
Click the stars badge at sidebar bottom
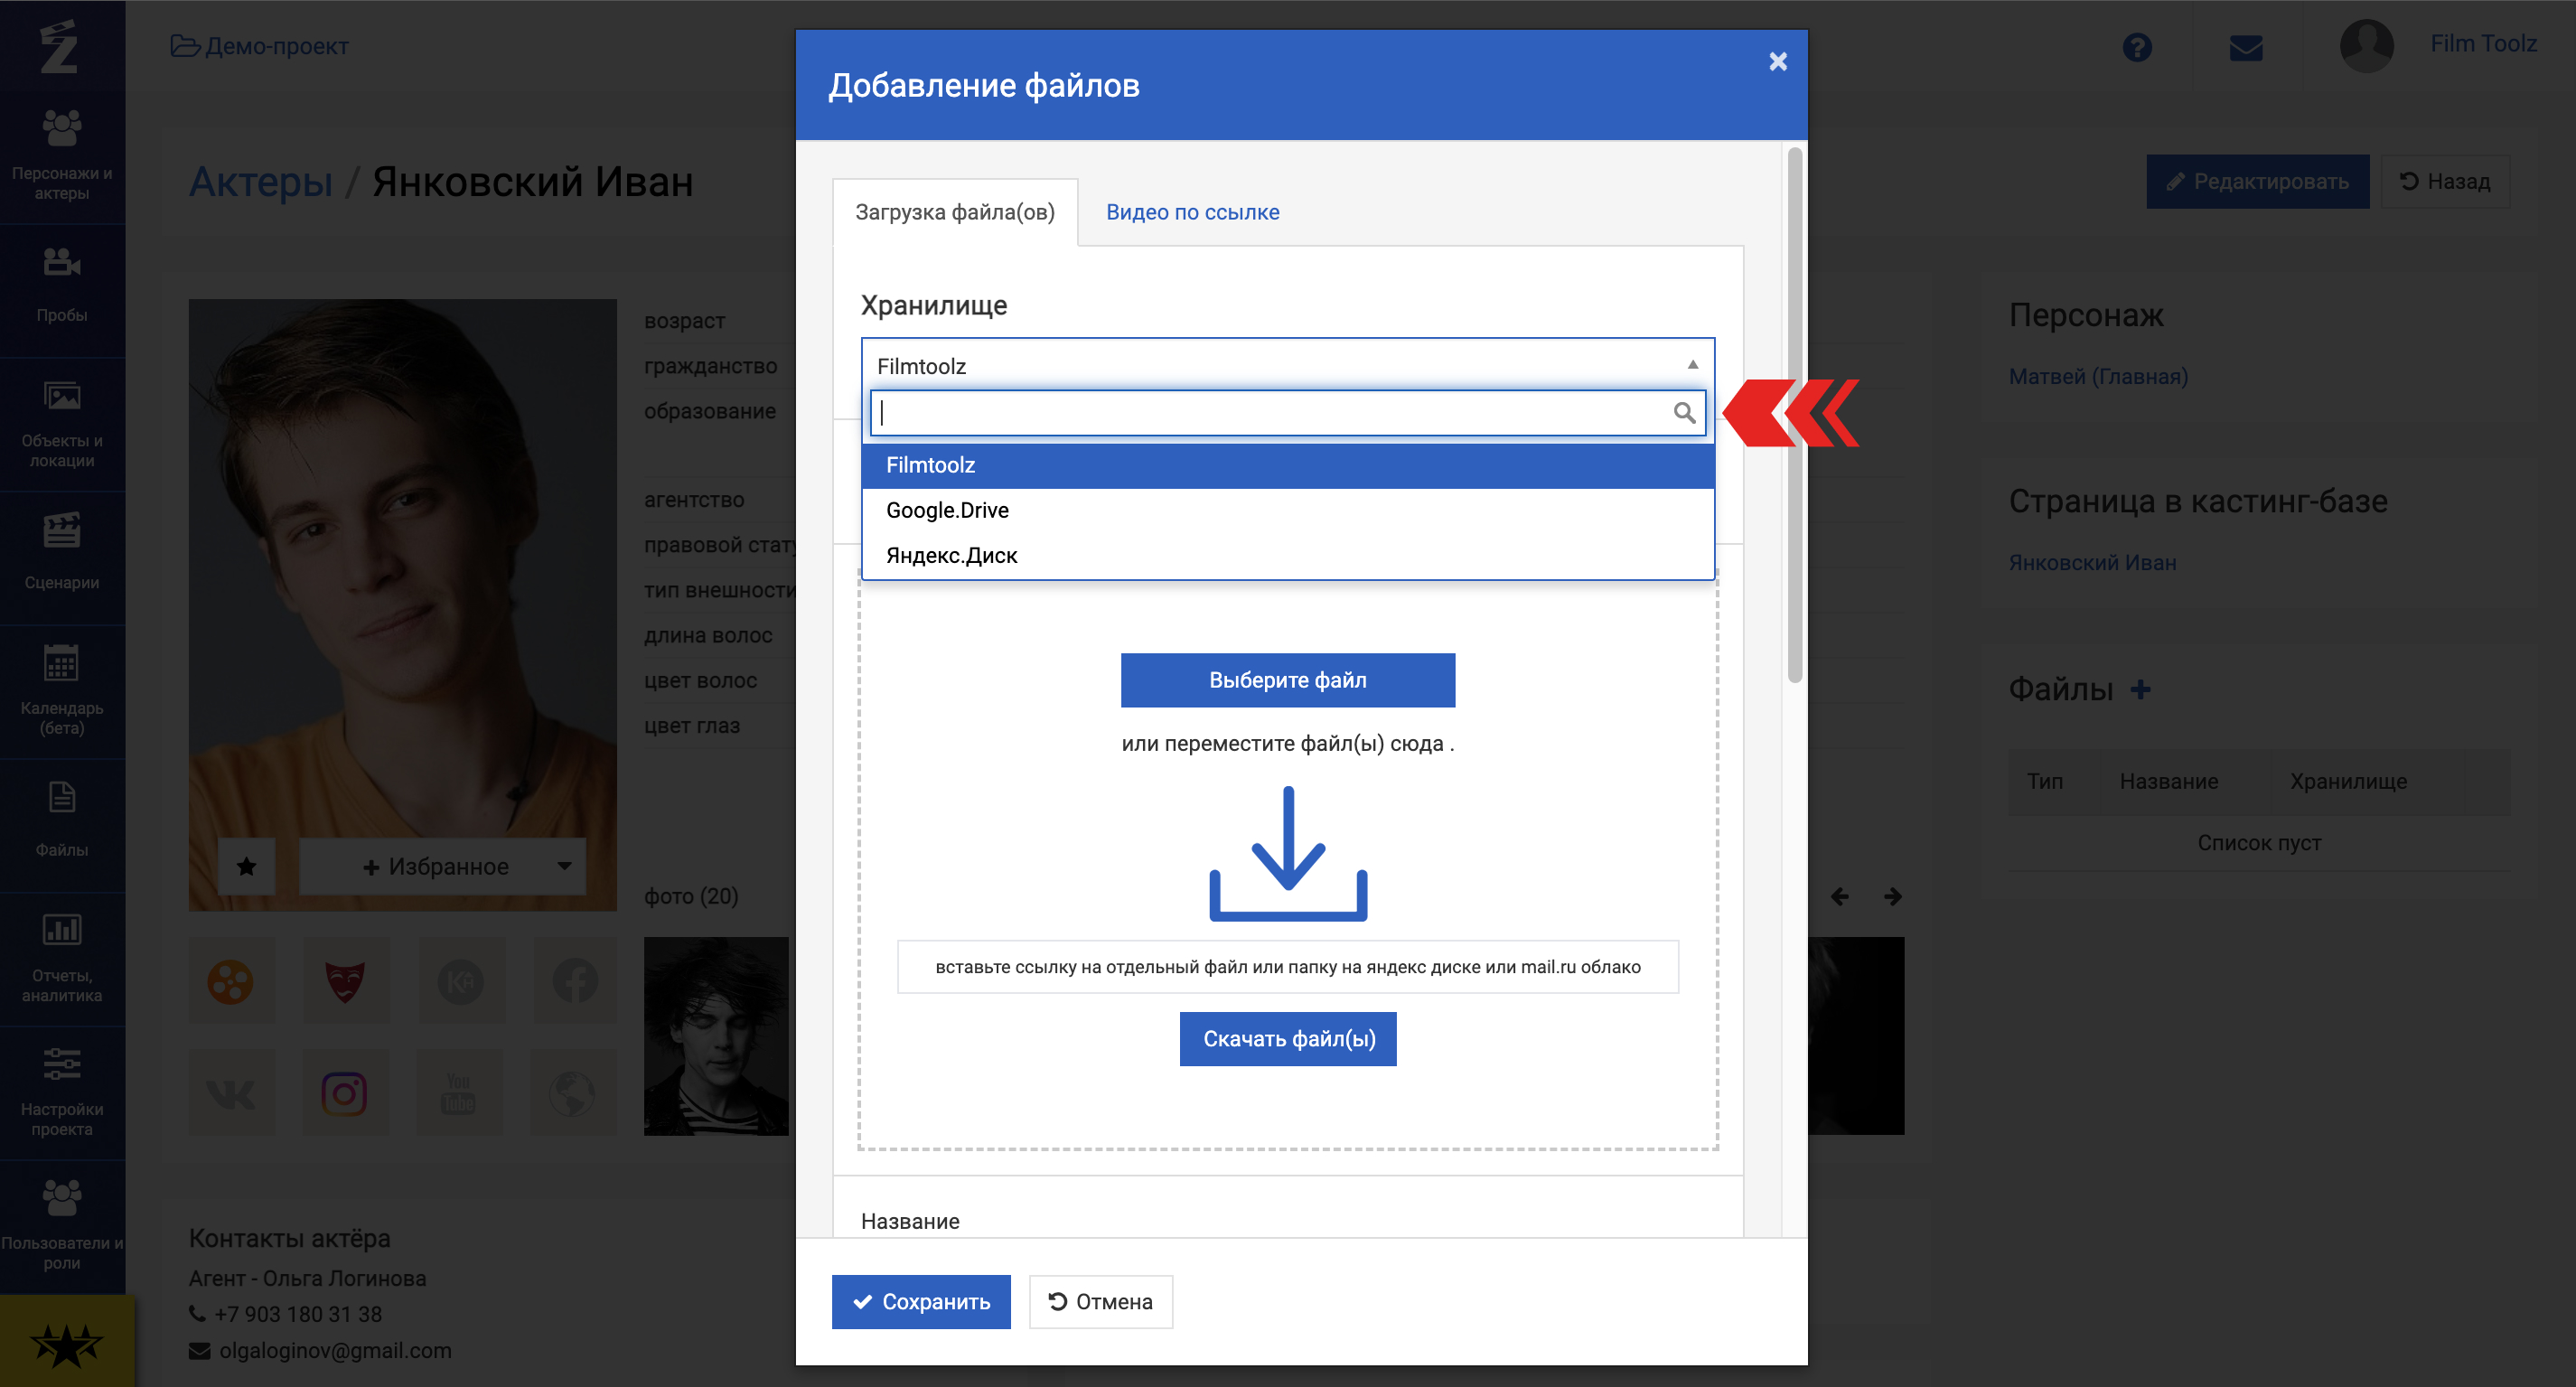(x=66, y=1343)
